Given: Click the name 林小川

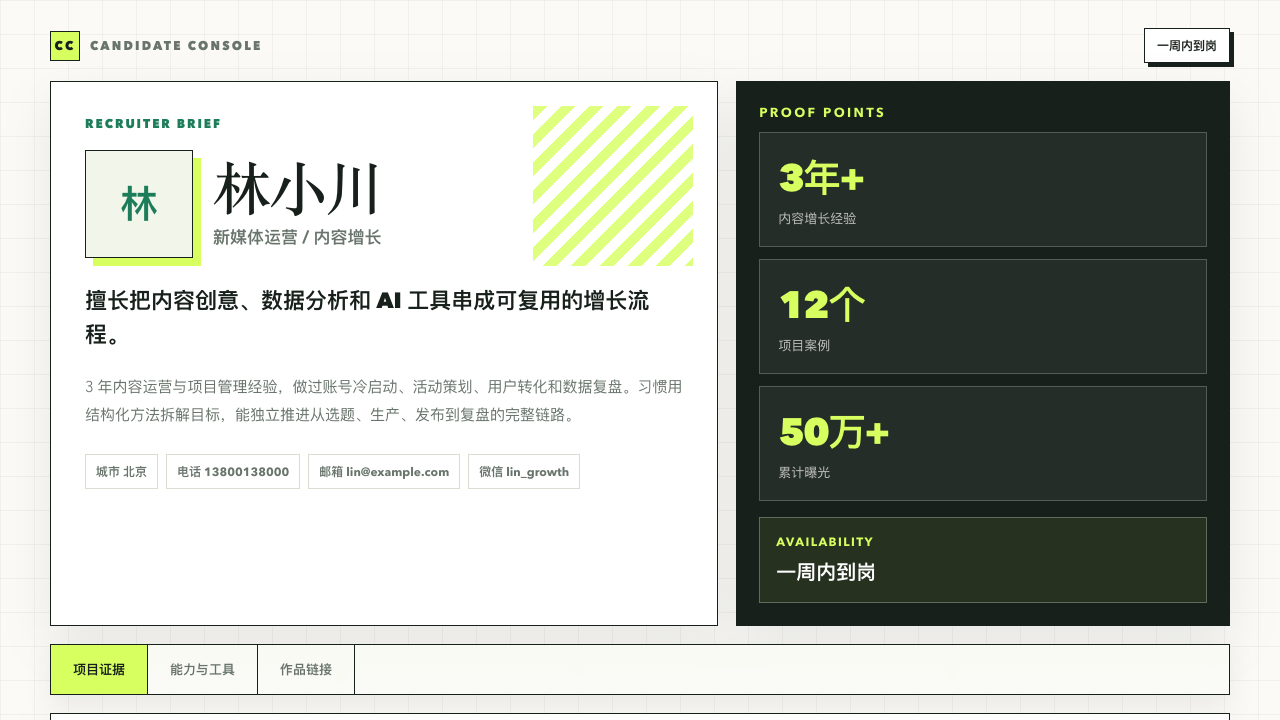Looking at the screenshot, I should [297, 190].
